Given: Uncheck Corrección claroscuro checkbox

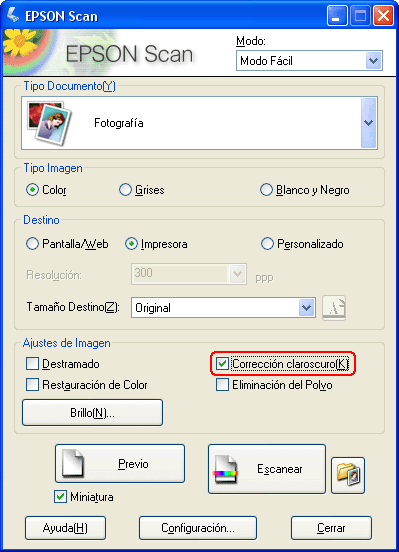Looking at the screenshot, I should tap(223, 364).
